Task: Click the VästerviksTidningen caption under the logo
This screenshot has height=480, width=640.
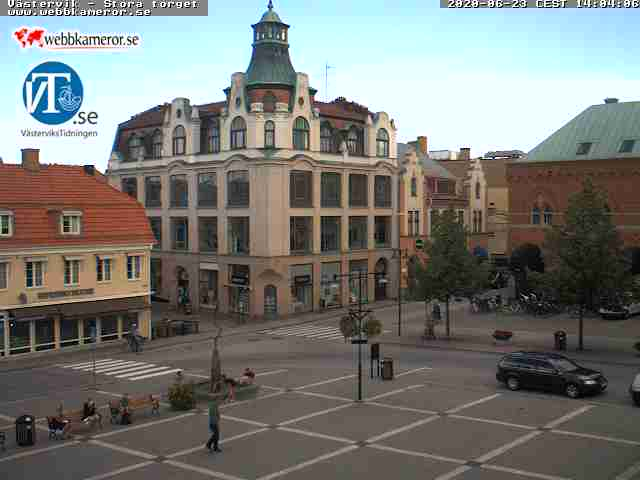Action: (x=59, y=133)
